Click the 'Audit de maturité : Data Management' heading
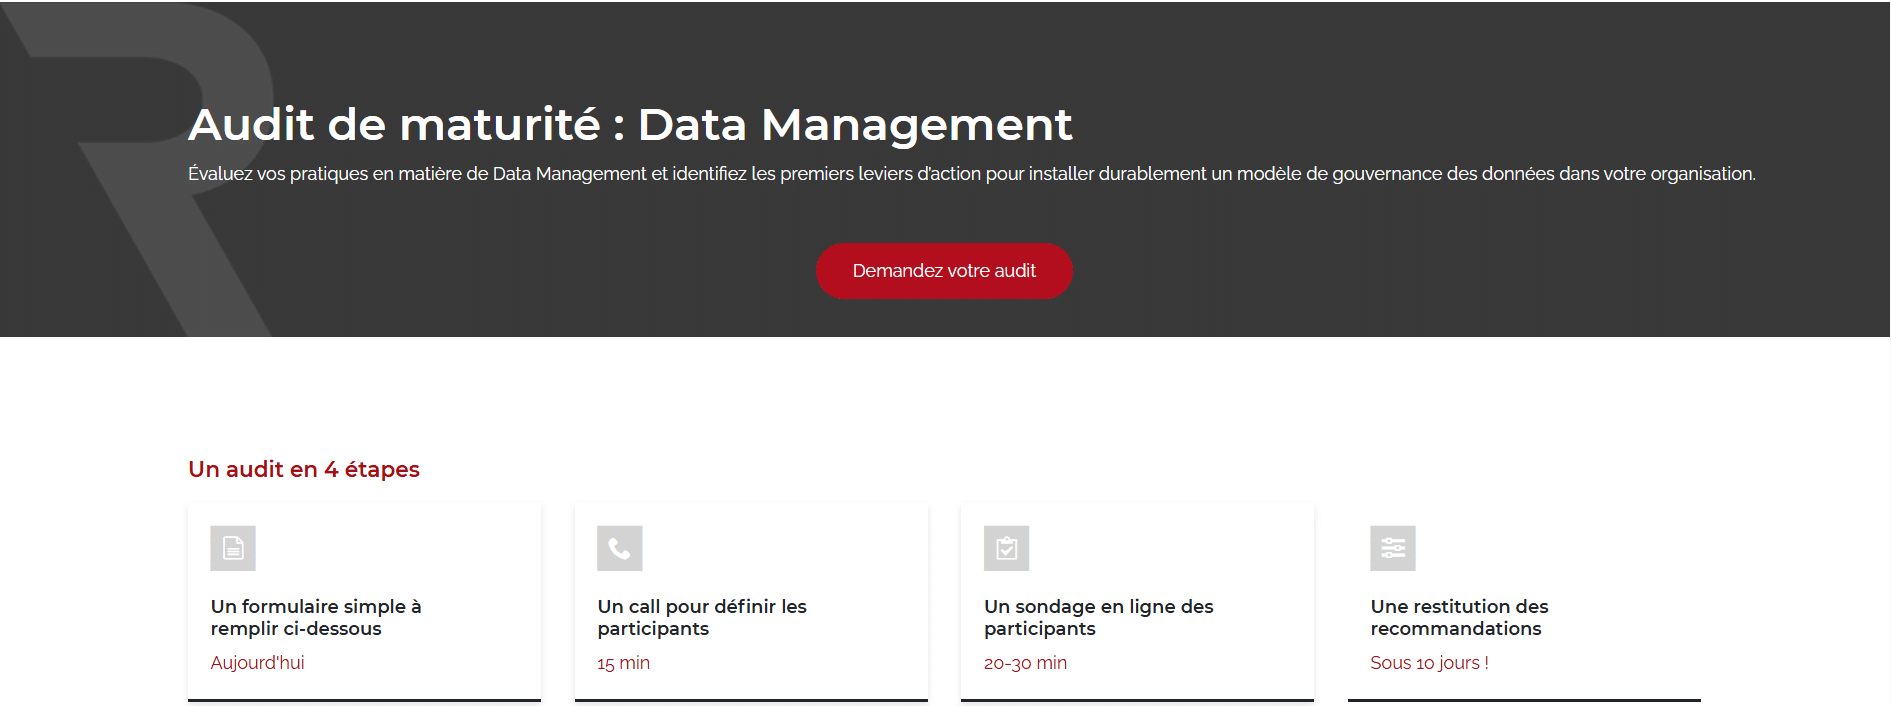This screenshot has width=1891, height=706. click(x=630, y=125)
